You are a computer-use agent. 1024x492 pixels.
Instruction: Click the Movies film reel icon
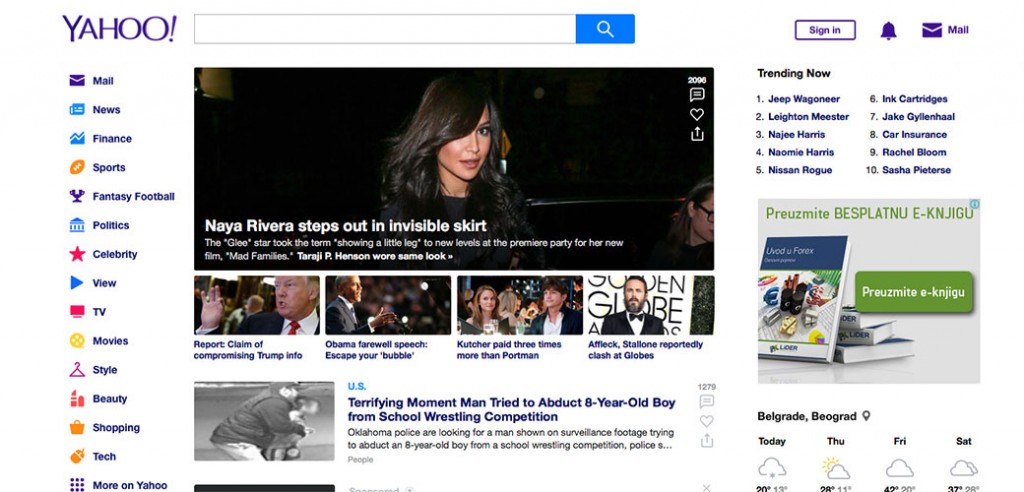tap(77, 340)
